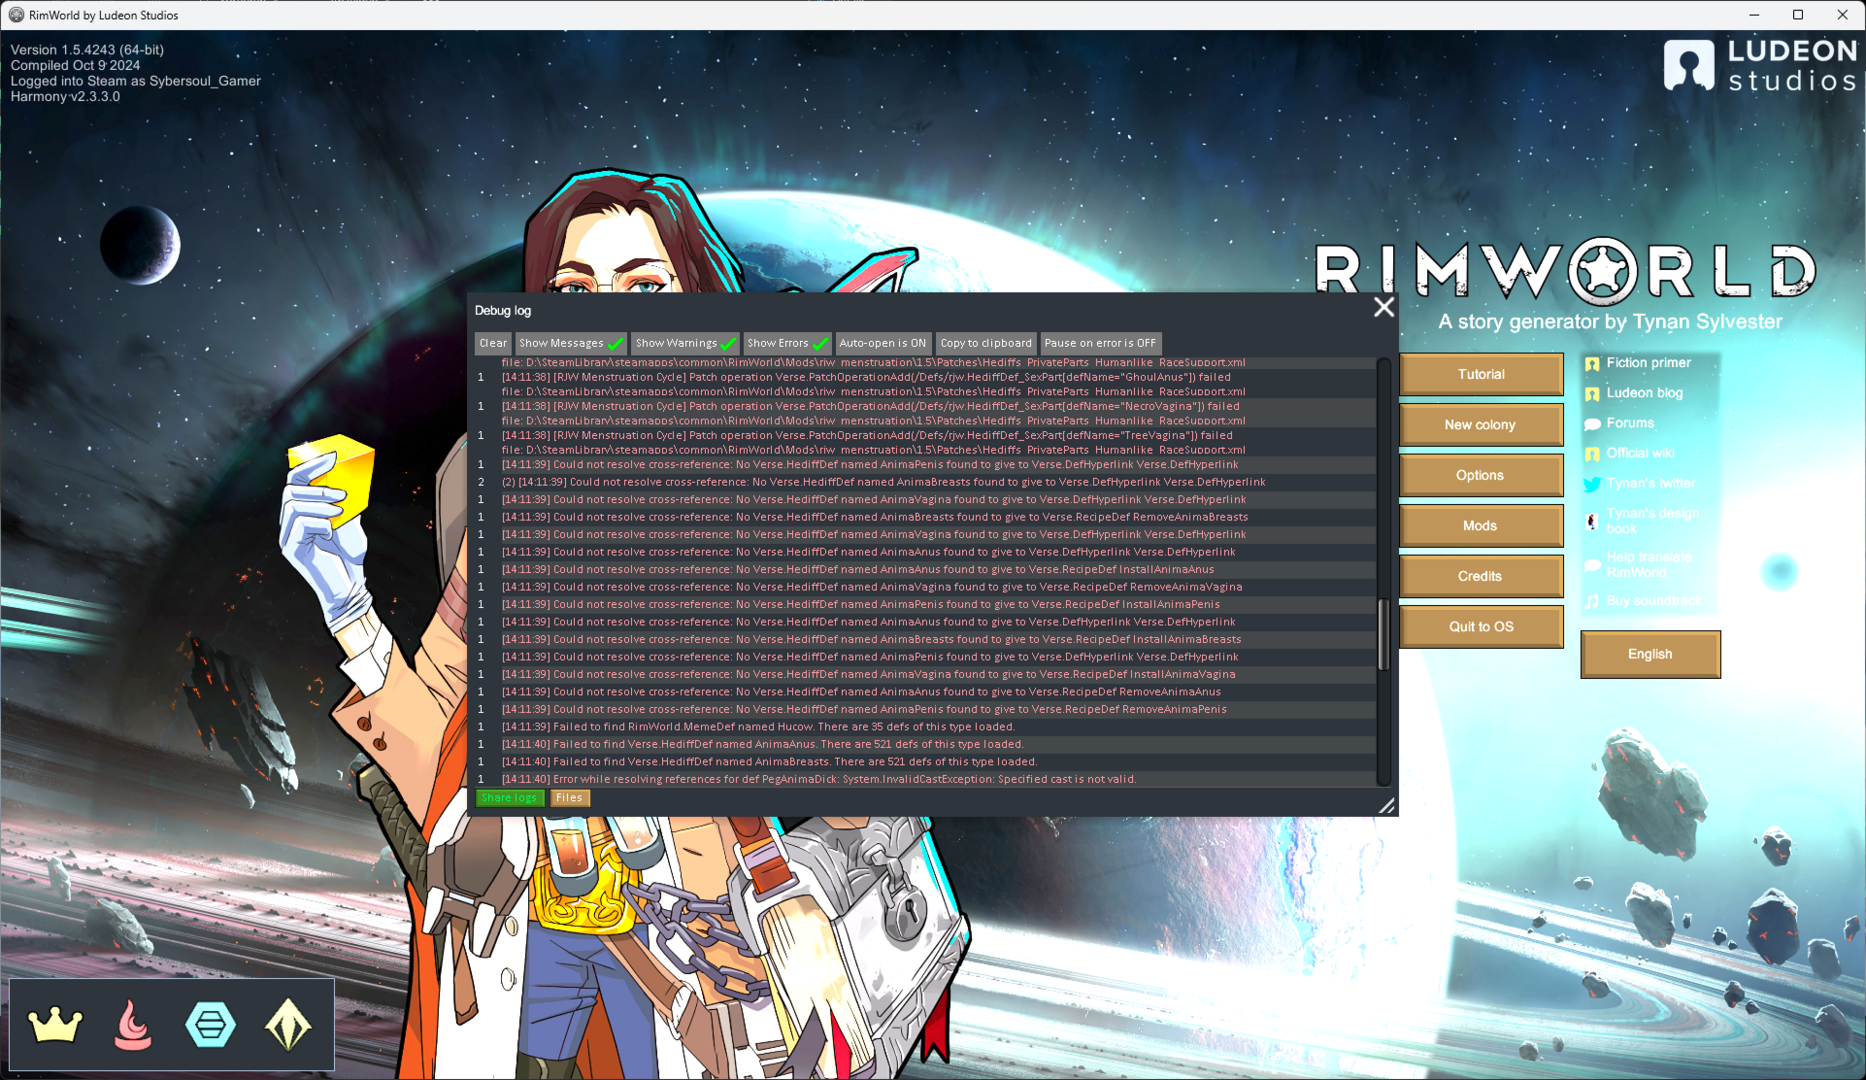The height and width of the screenshot is (1080, 1866).
Task: Select the RemoveAnimaBreasts cross-reference error line
Action: pyautogui.click(x=925, y=517)
